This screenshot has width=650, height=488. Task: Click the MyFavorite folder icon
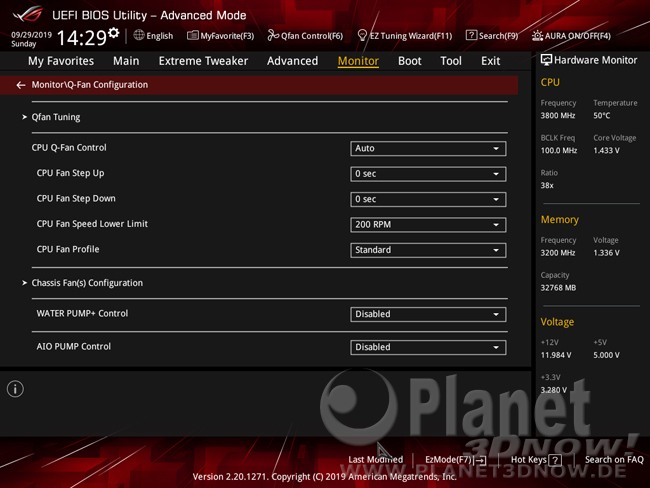click(x=192, y=36)
